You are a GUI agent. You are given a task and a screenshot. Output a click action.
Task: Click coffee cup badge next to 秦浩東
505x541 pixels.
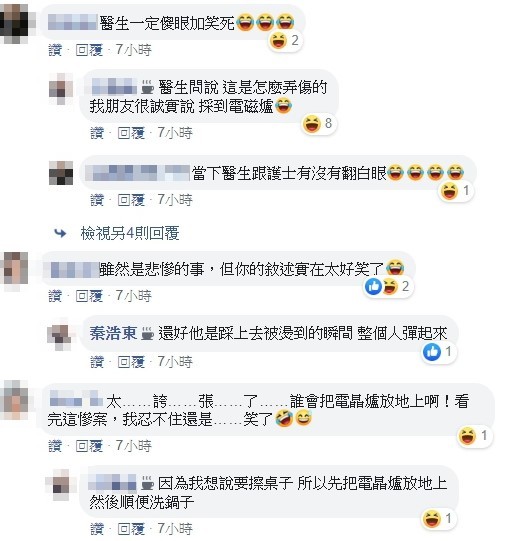click(x=148, y=333)
